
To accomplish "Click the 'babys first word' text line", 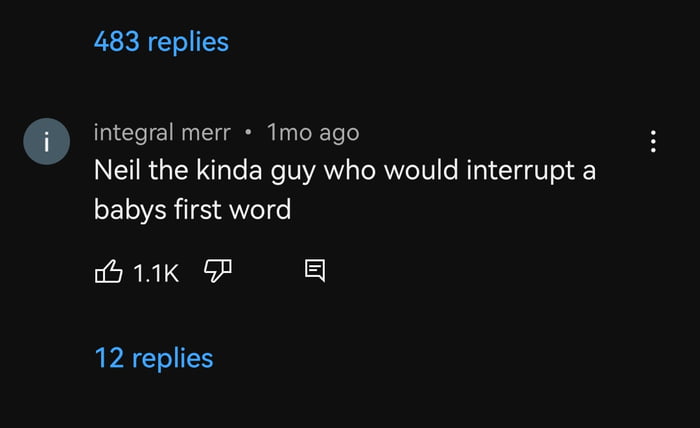I will (192, 209).
